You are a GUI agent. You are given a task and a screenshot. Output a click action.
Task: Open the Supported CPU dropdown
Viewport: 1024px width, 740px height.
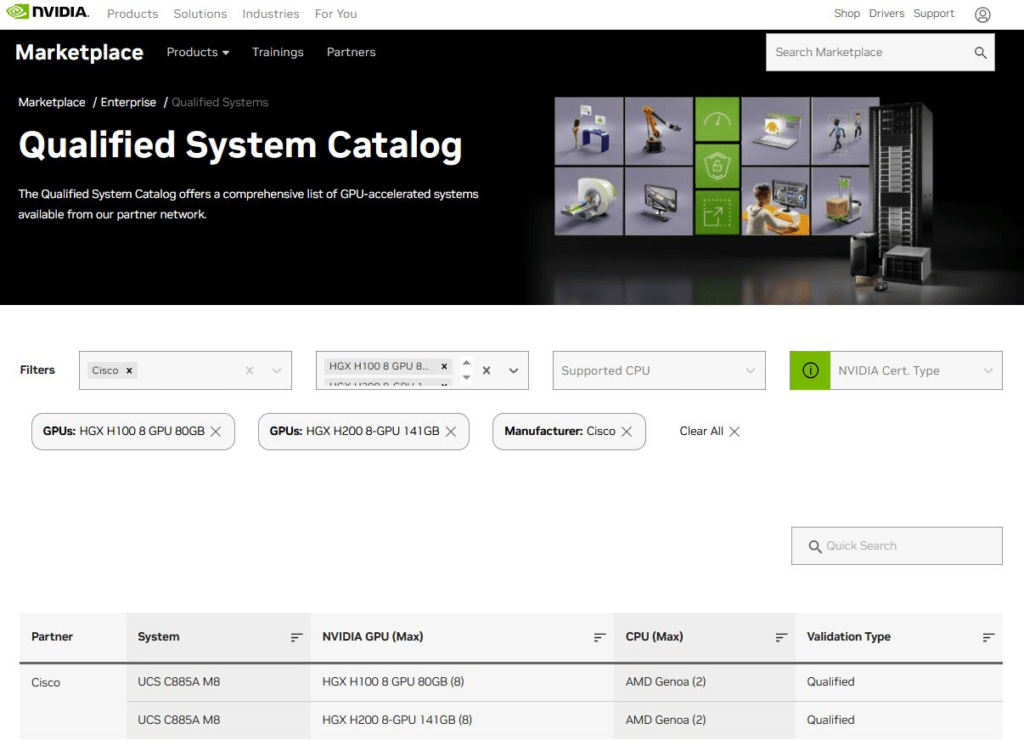659,370
